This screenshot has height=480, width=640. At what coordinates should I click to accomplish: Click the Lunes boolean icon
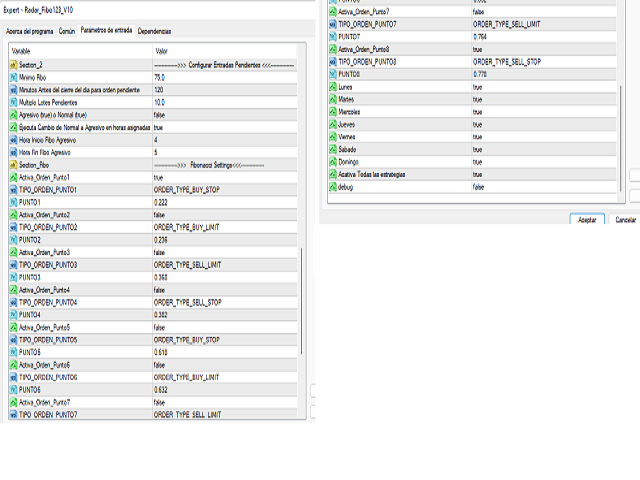click(x=333, y=87)
